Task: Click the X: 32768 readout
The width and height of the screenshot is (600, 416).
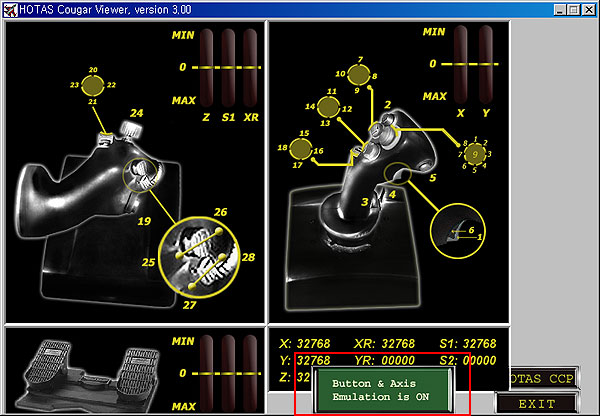Action: coord(305,344)
